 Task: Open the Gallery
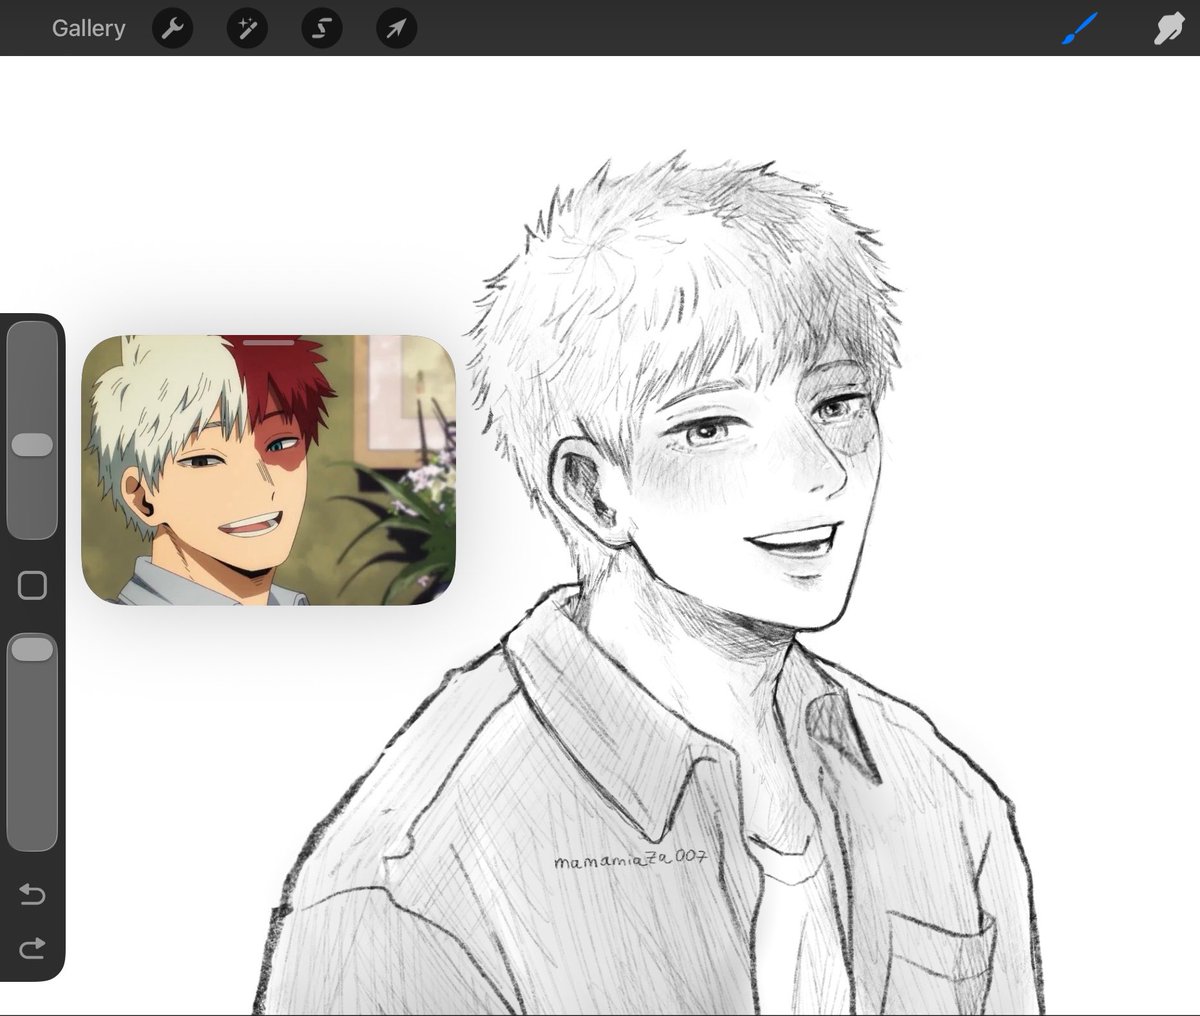pyautogui.click(x=88, y=28)
